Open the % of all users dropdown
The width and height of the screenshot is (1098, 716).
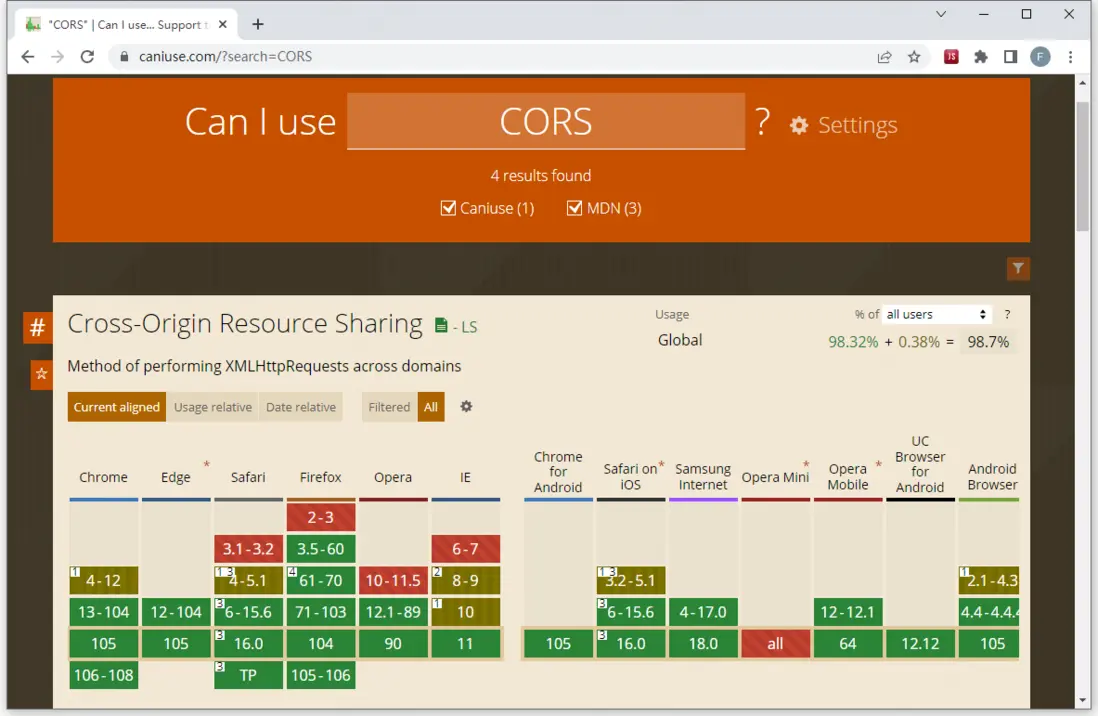click(x=935, y=314)
